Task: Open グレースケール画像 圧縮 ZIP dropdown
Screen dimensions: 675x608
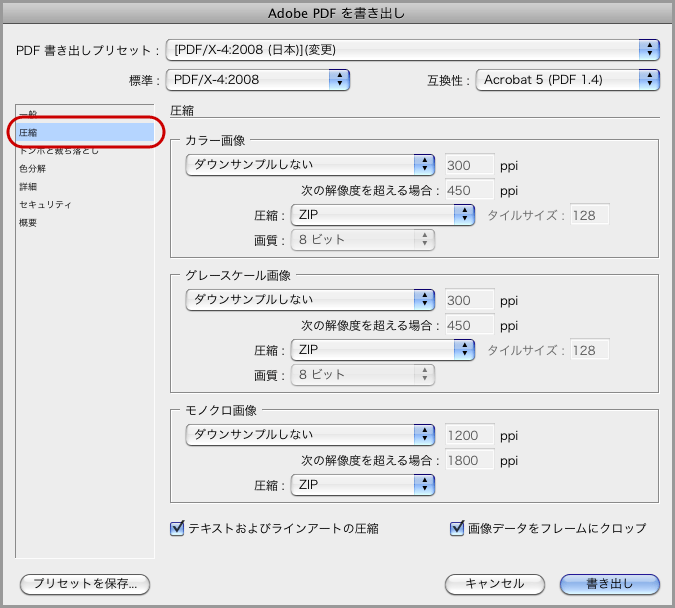Action: (383, 350)
